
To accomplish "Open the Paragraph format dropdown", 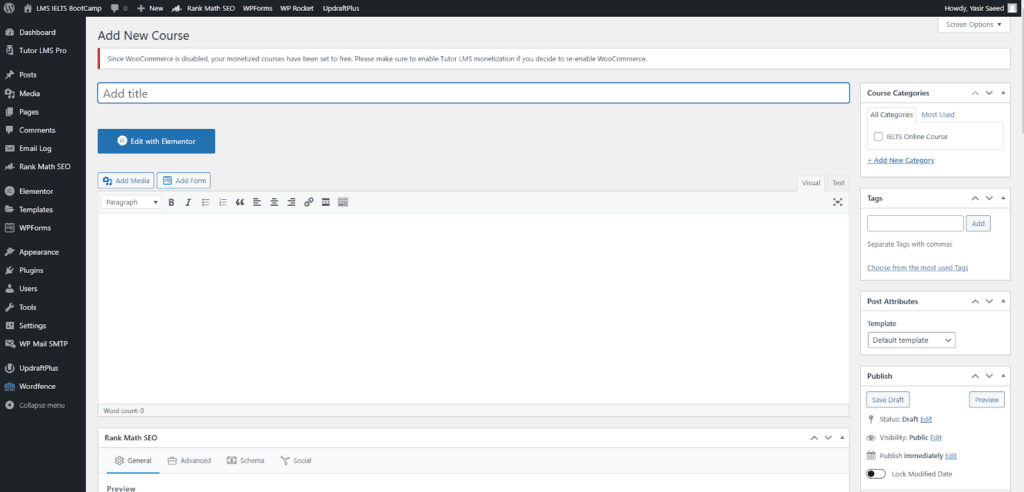I will 131,203.
